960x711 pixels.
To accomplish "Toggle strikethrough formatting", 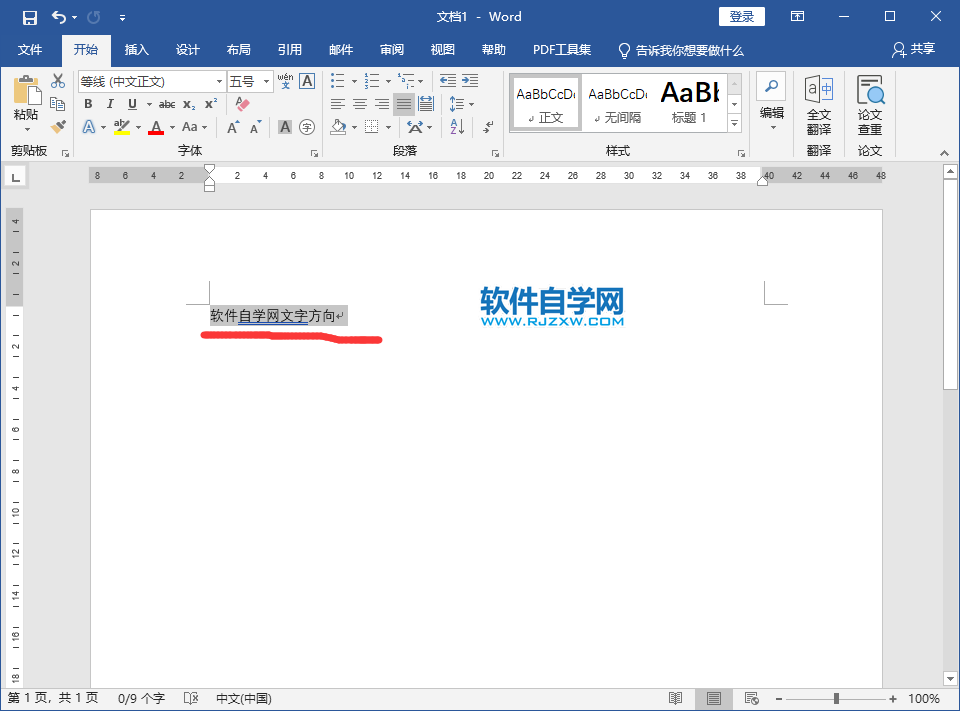I will (x=167, y=104).
